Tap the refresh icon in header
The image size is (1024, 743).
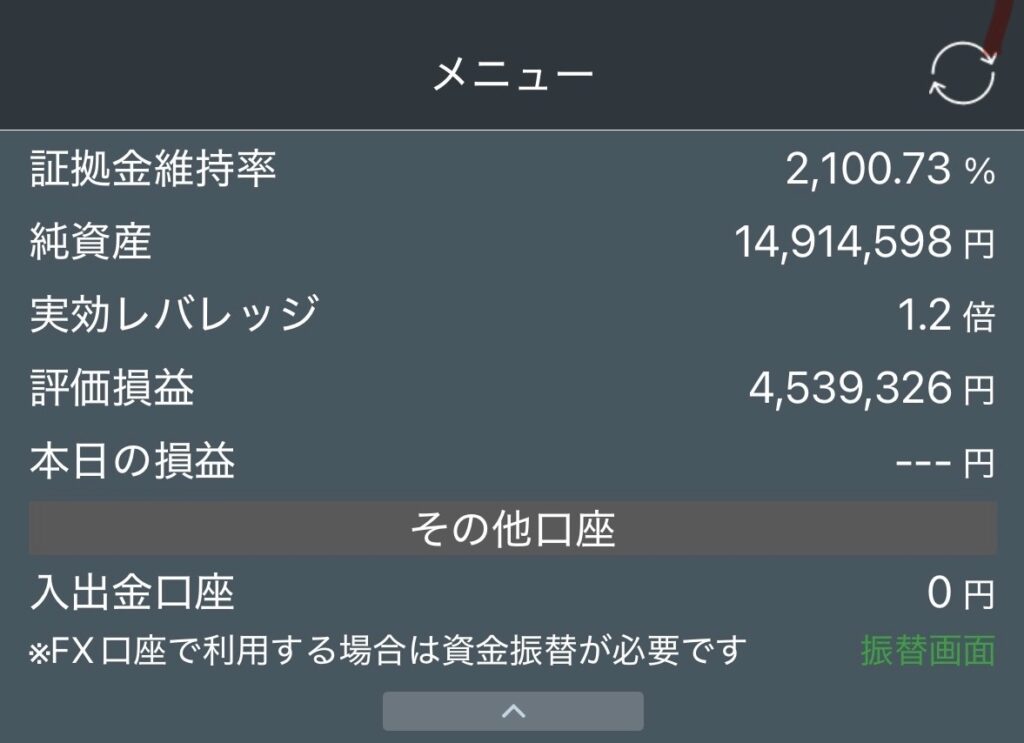click(x=963, y=74)
